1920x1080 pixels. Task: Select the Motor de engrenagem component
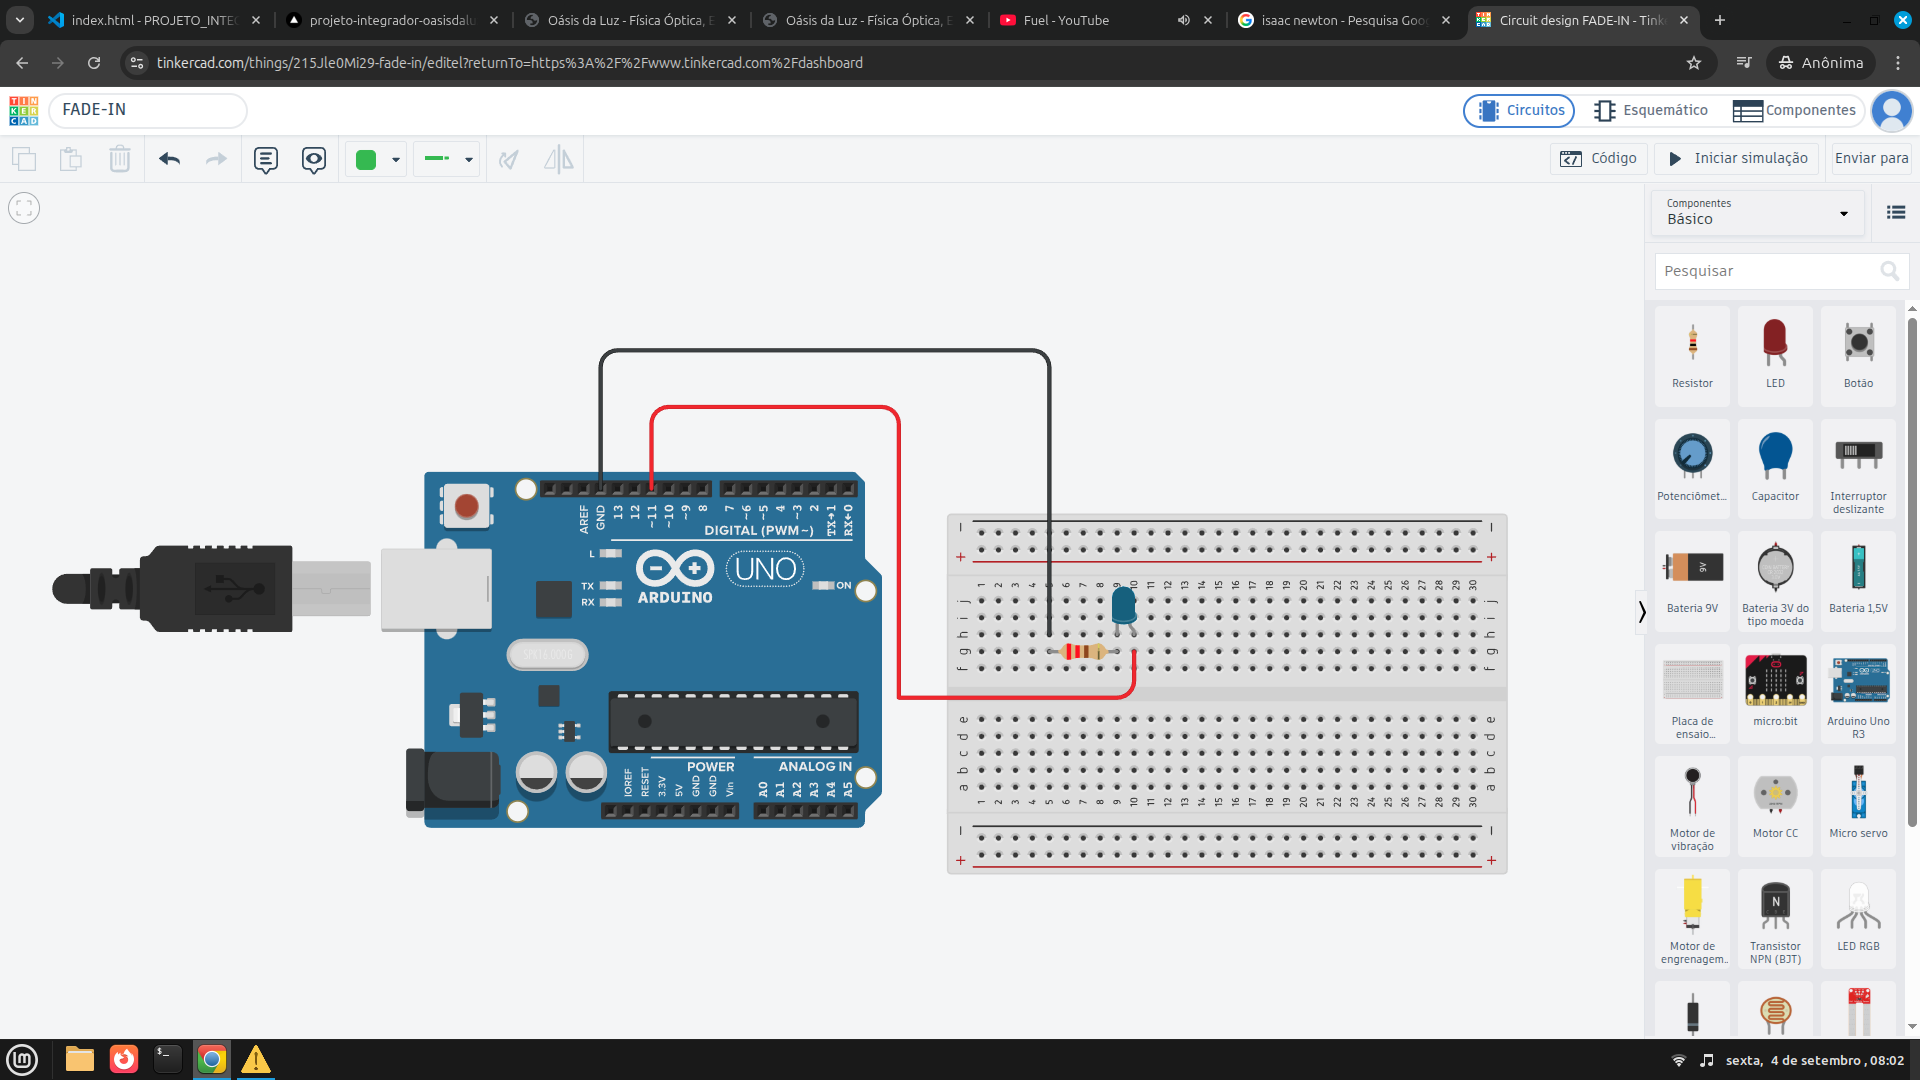[x=1692, y=919]
